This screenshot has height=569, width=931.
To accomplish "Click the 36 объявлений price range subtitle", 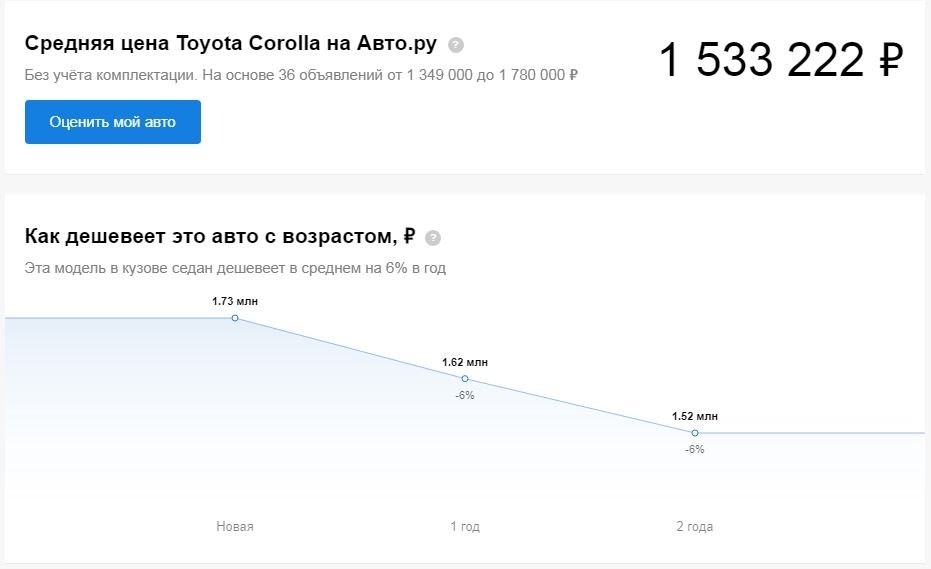I will click(x=301, y=75).
